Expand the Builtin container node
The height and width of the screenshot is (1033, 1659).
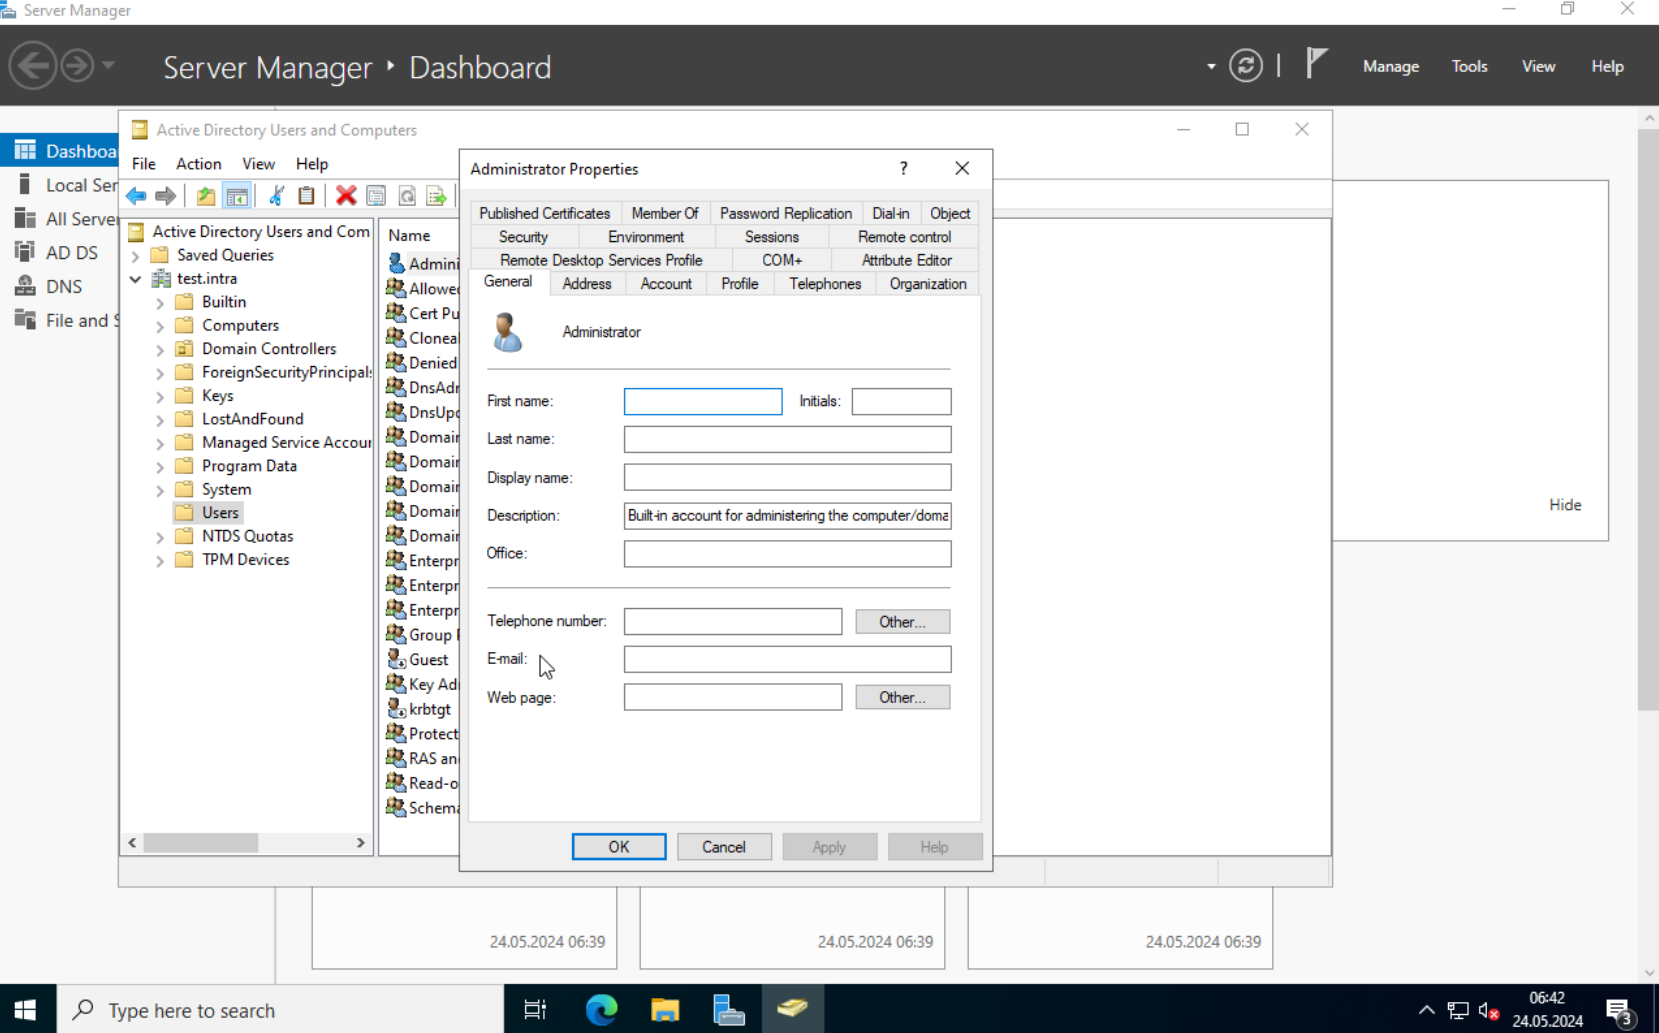point(160,303)
